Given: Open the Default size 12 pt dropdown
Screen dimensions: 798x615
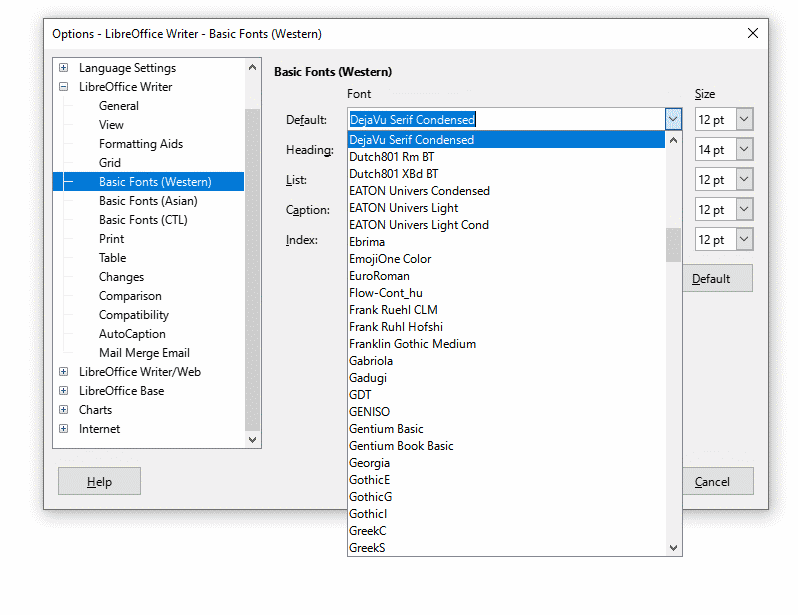Looking at the screenshot, I should [x=744, y=120].
